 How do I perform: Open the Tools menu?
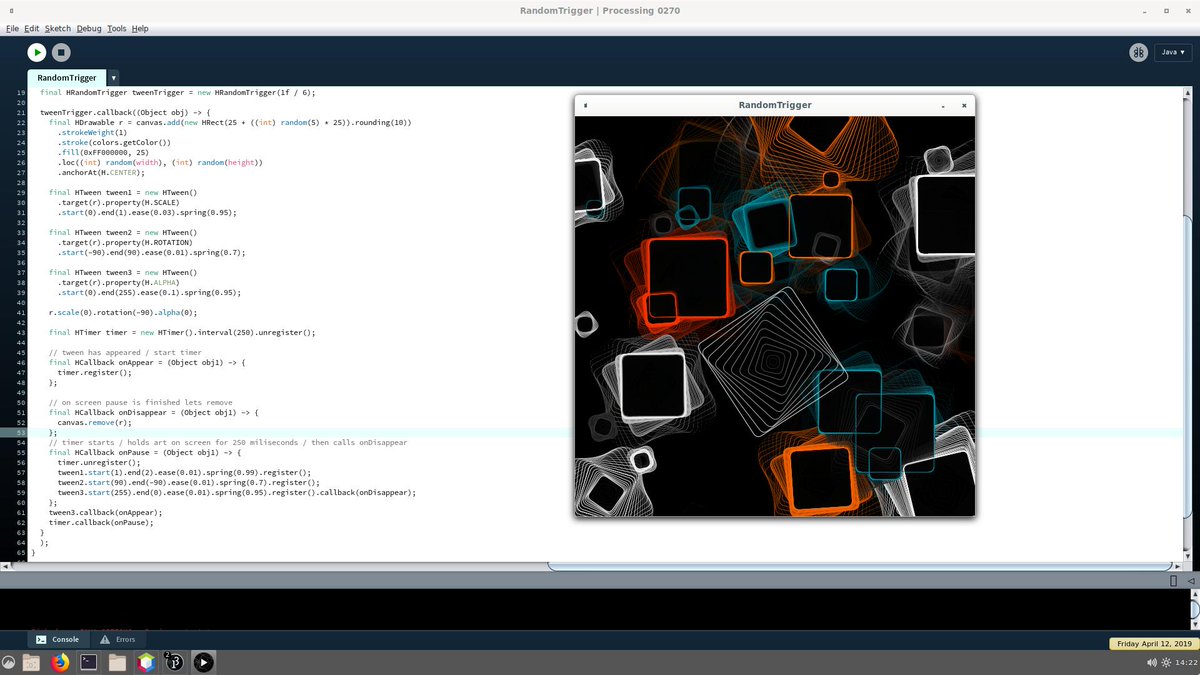pos(116,28)
